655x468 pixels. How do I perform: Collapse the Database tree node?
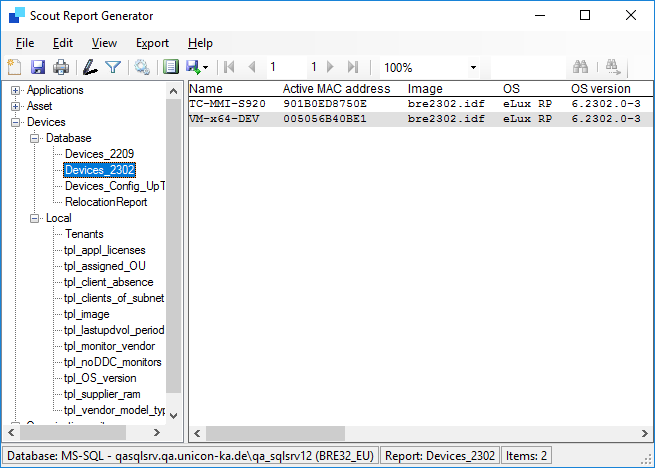point(35,138)
